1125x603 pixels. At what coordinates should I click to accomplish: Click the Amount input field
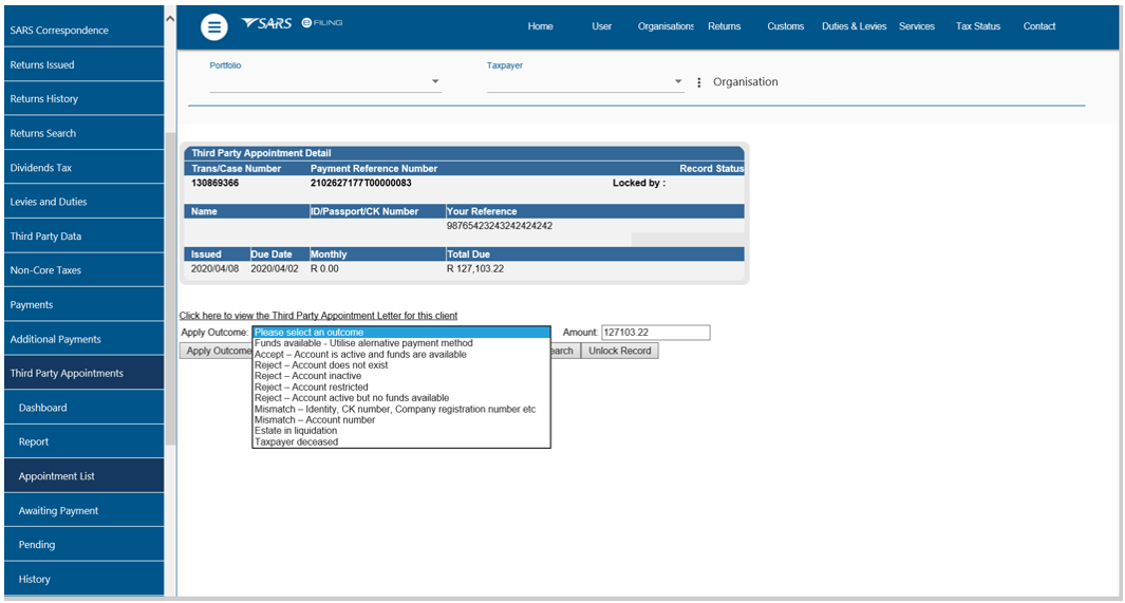pos(654,332)
